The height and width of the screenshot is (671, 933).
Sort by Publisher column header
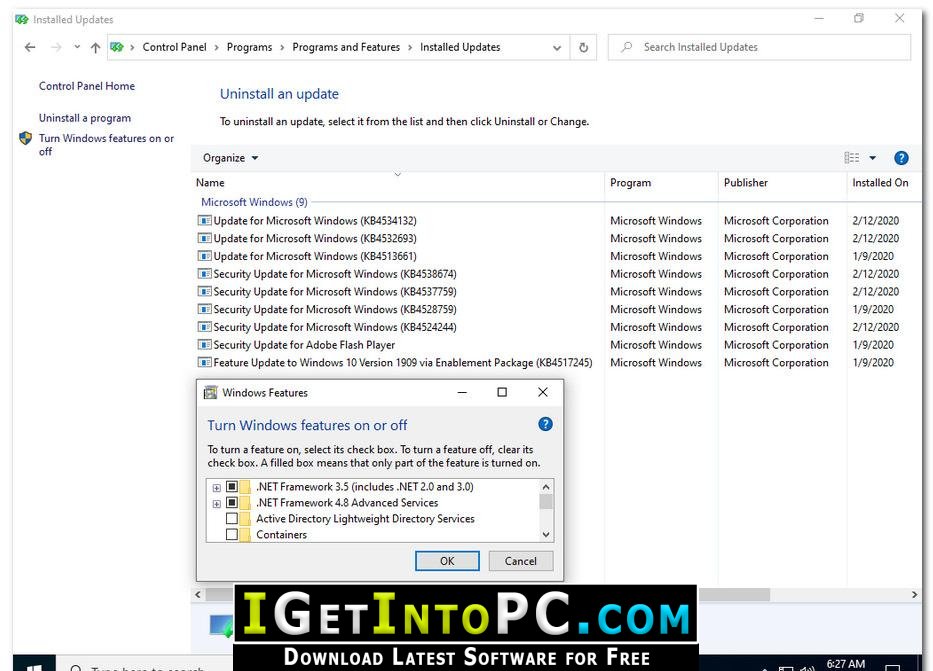click(782, 183)
